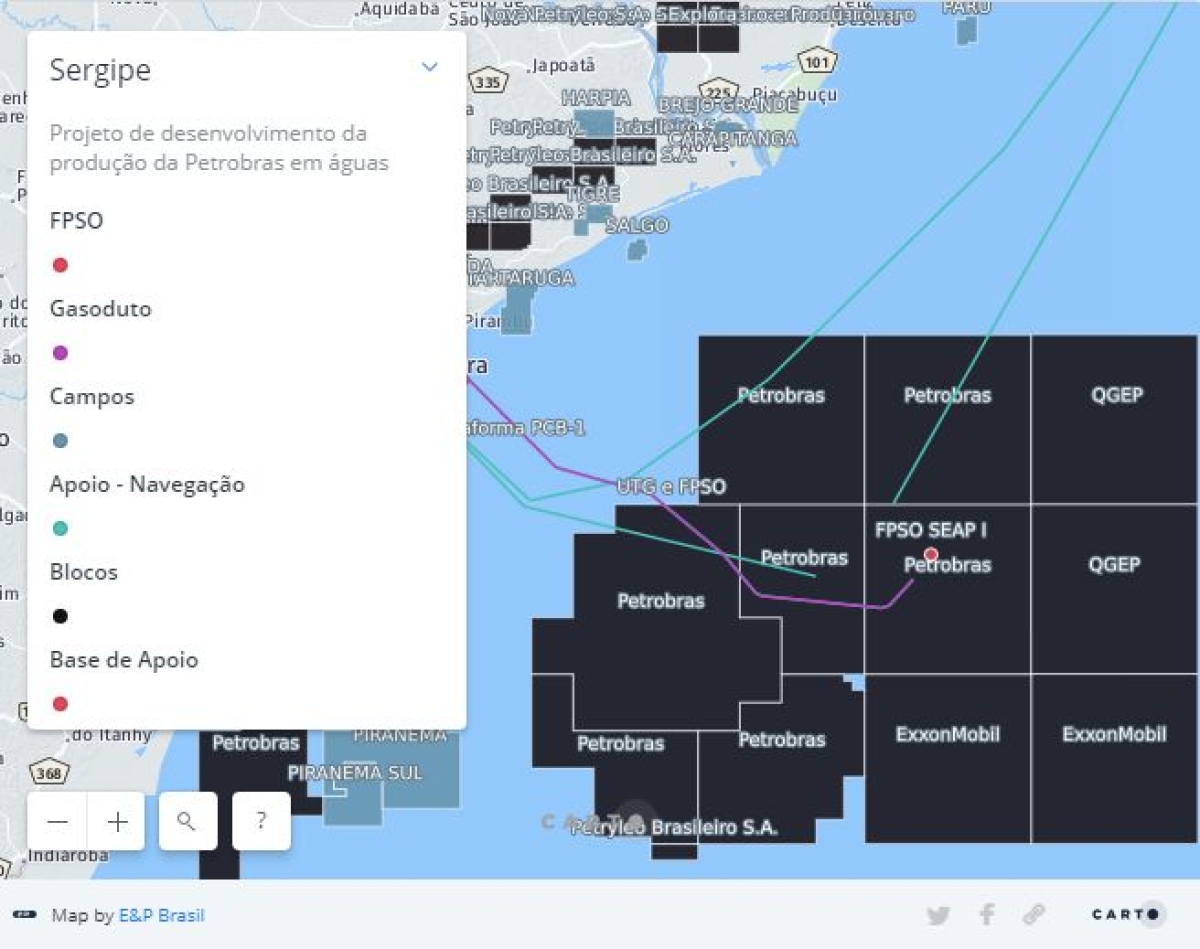Click the route 225 highway shield
This screenshot has height=949, width=1200.
pos(717,92)
